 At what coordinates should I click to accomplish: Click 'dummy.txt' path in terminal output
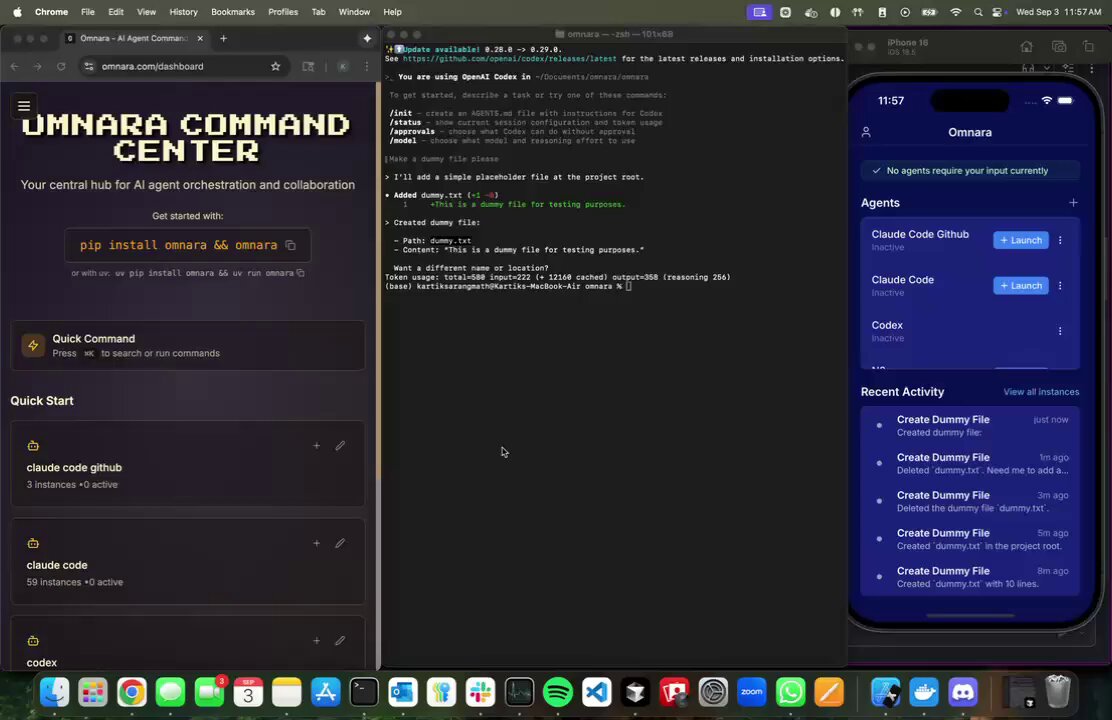tap(450, 241)
